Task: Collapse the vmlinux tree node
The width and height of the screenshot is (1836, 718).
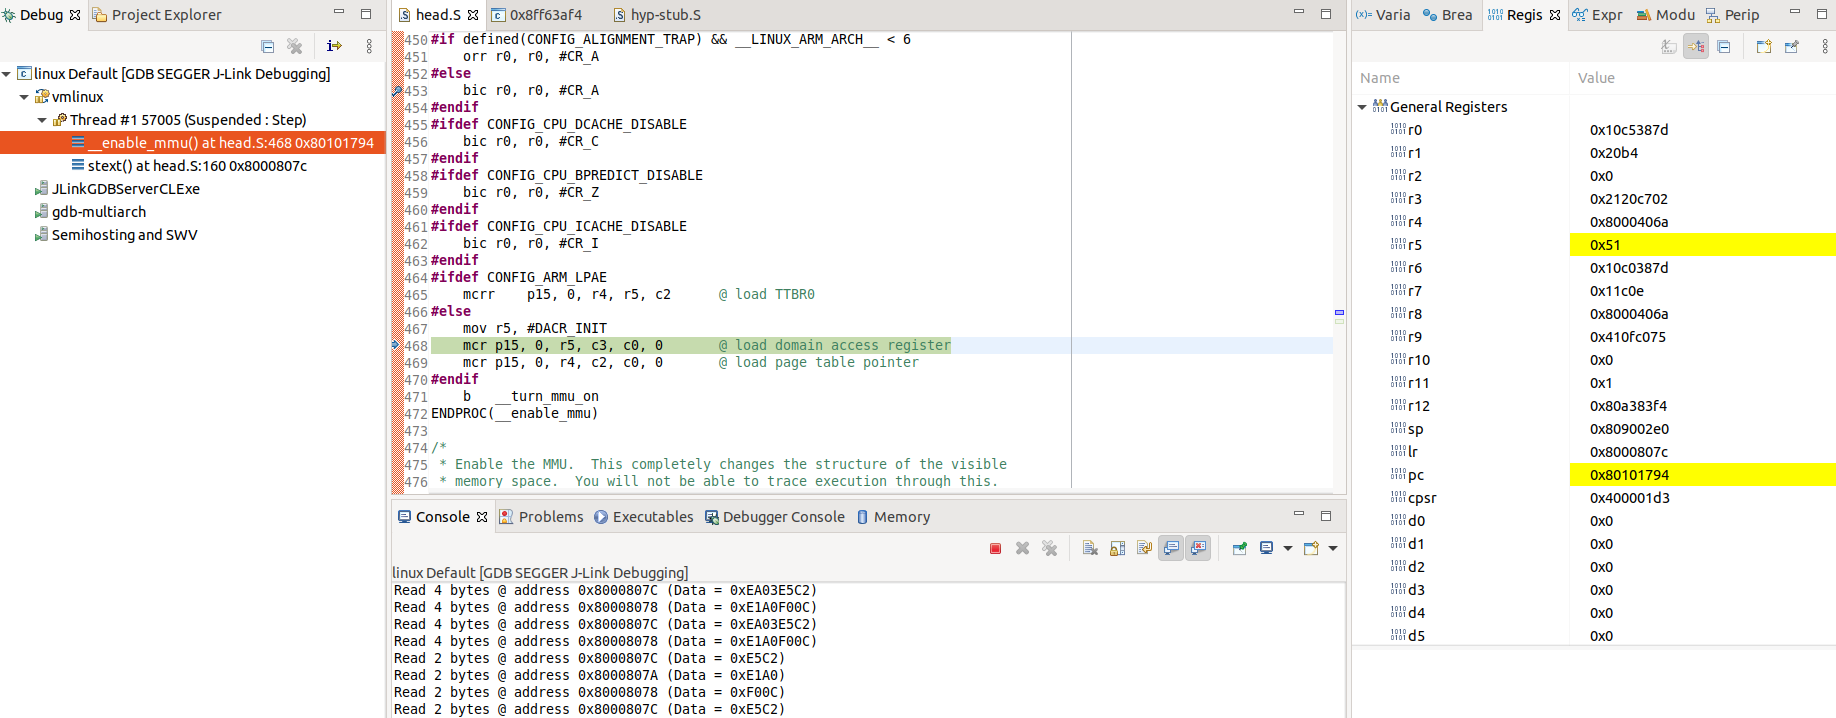Action: click(24, 97)
